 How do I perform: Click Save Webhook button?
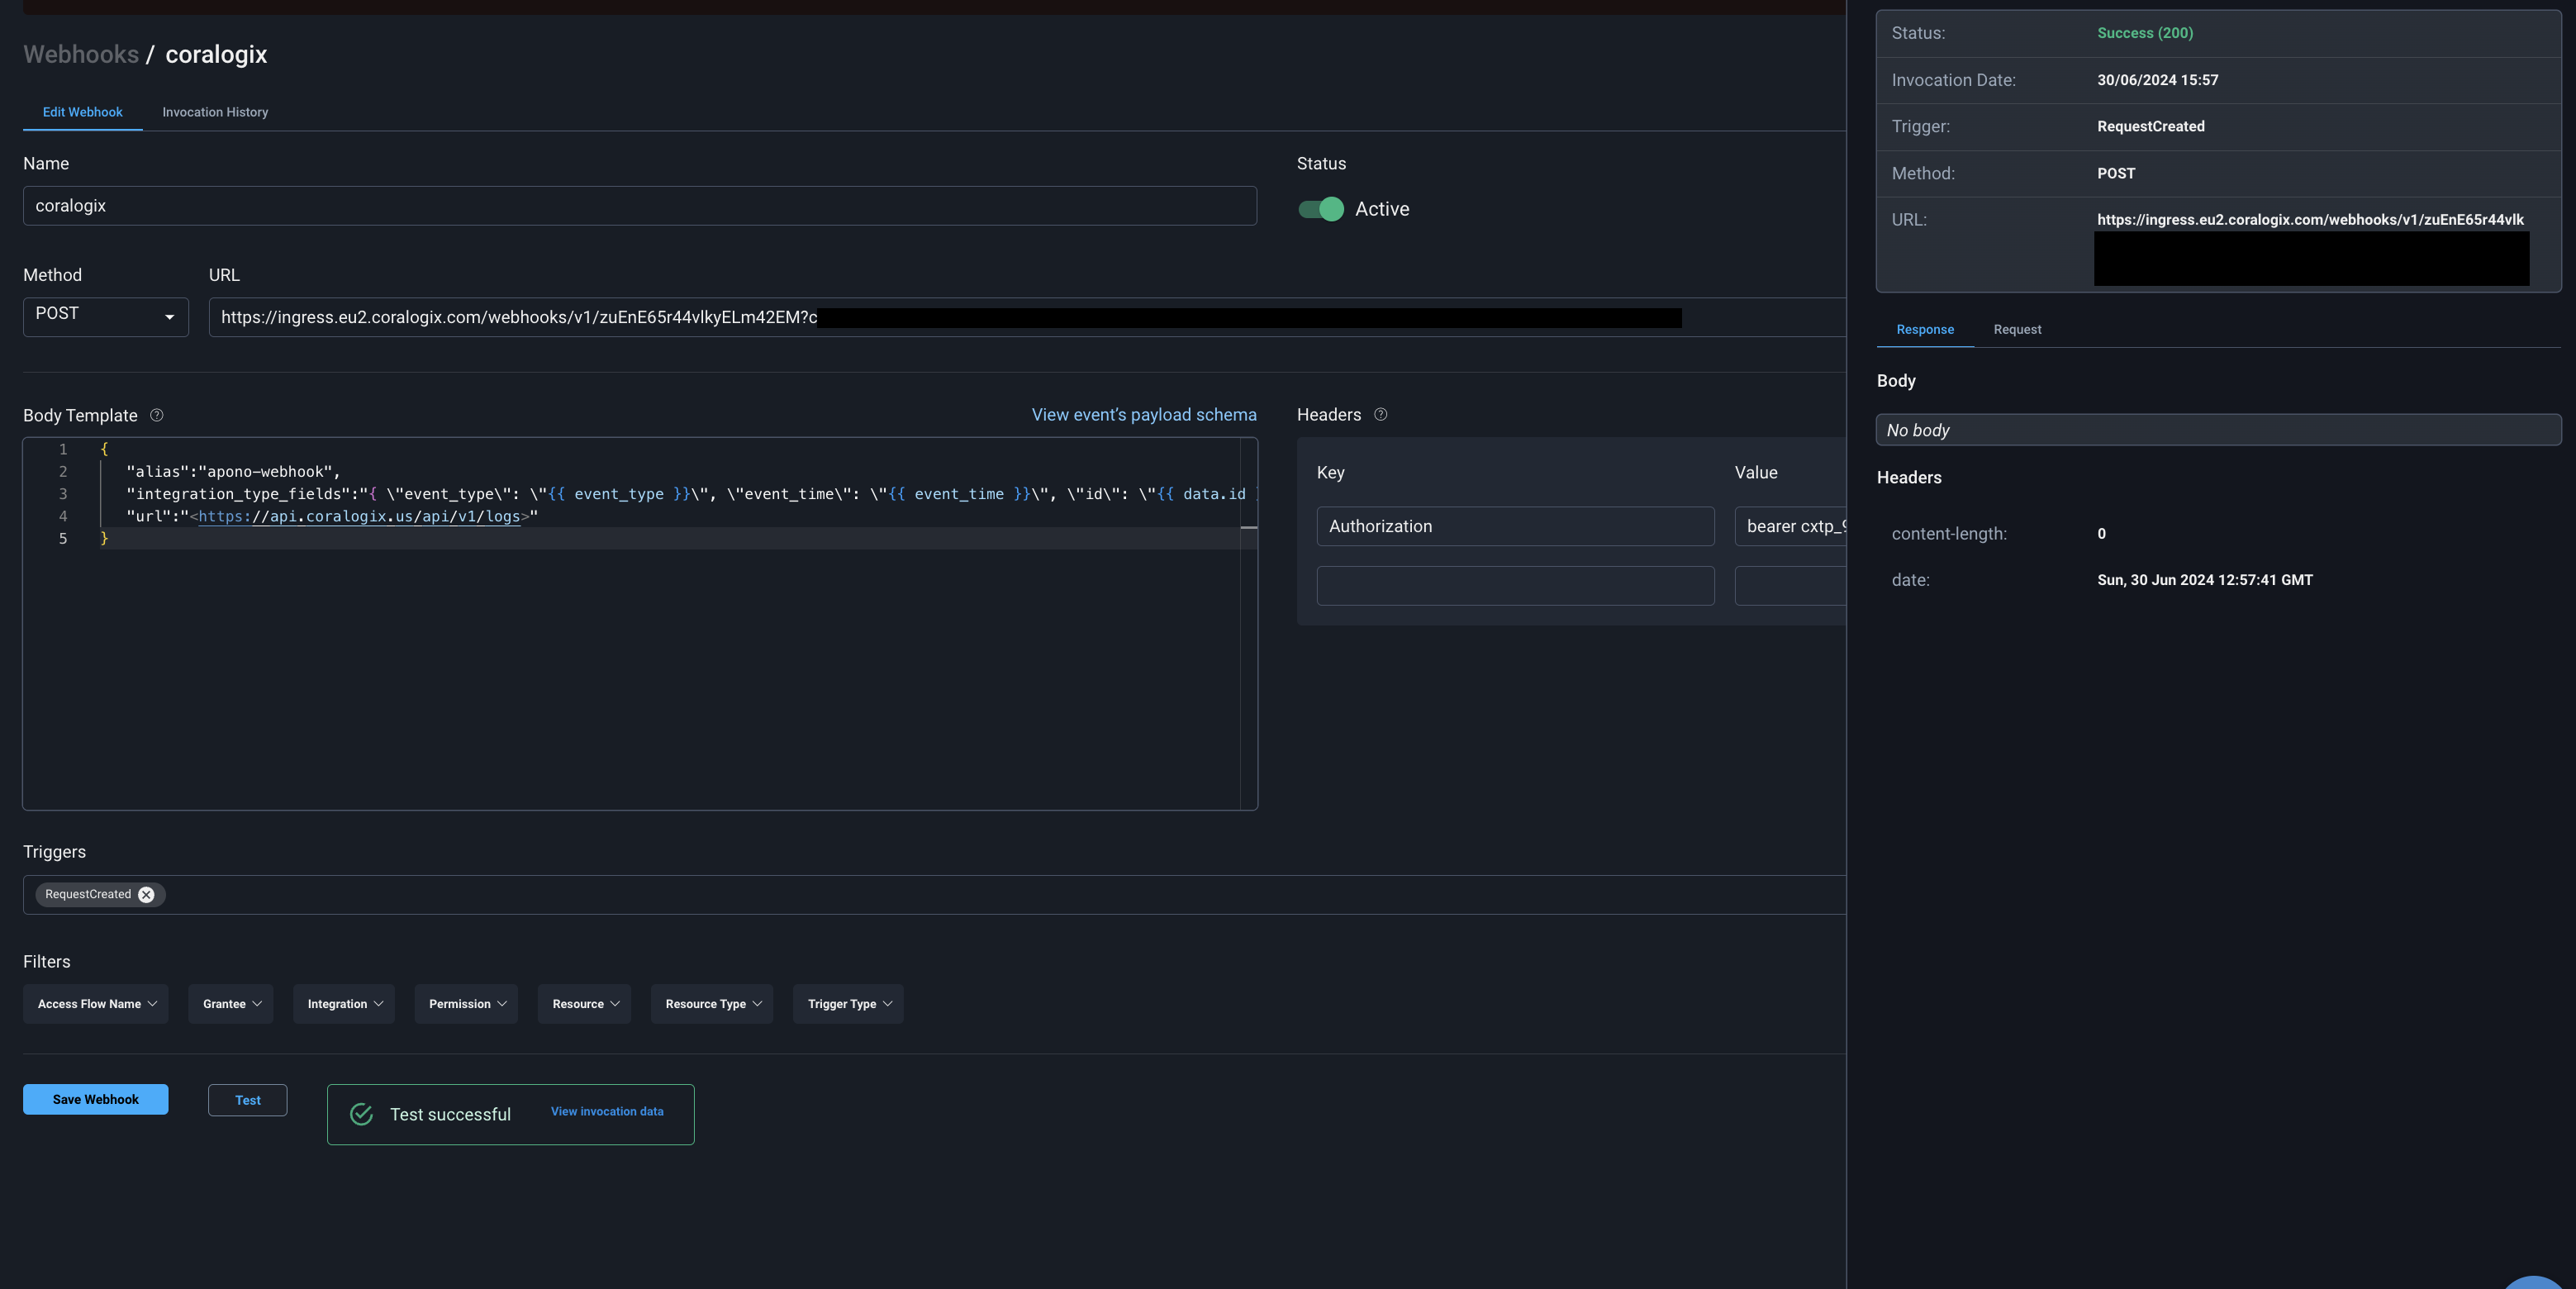[95, 1099]
